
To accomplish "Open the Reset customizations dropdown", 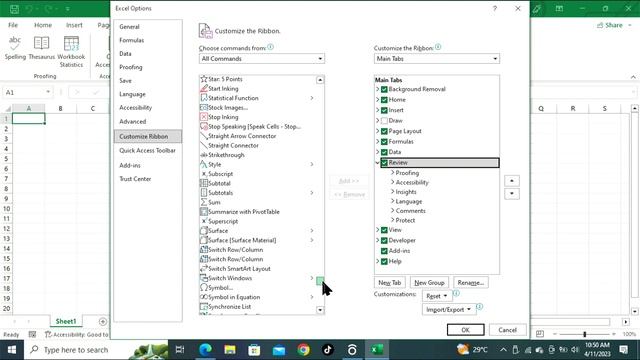I will click(437, 296).
